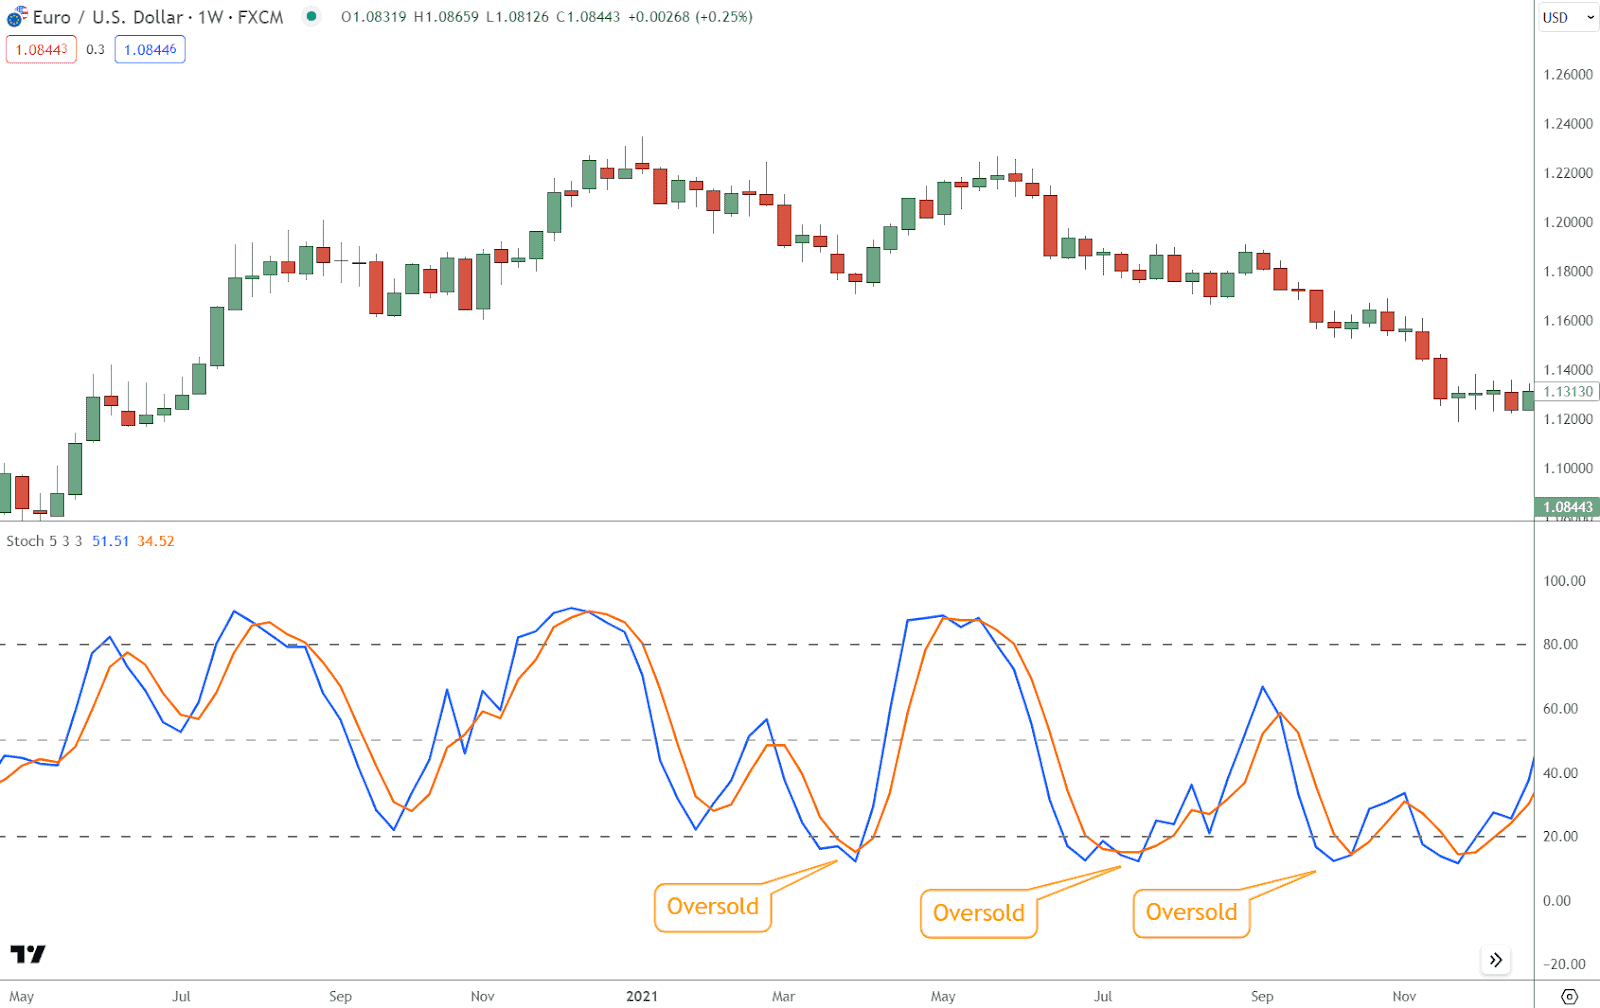Select the Euro / U.S. Dollar symbol title
This screenshot has width=1600, height=1008.
tap(108, 17)
